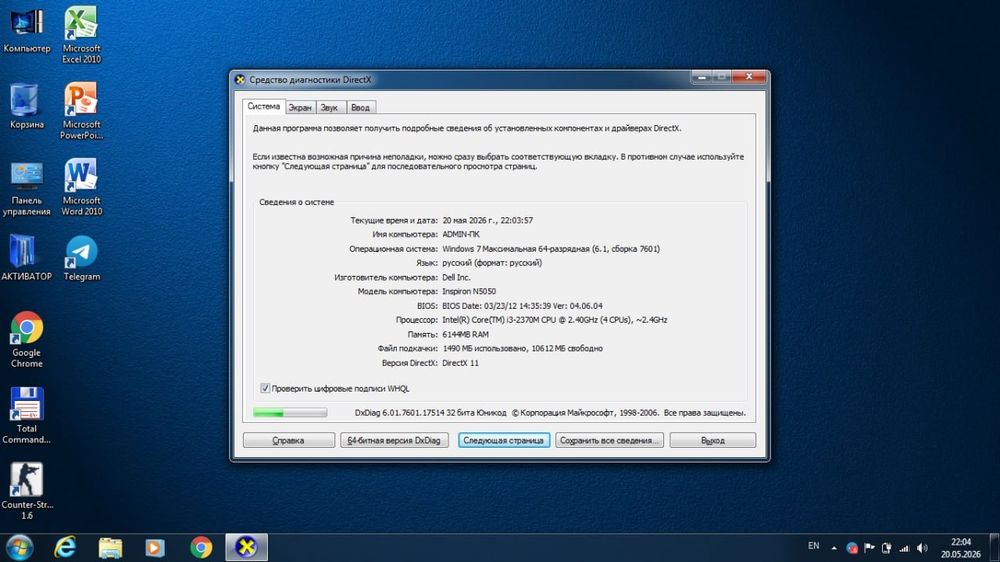Viewport: 1000px width, 562px height.
Task: Open the Ввод tab
Action: coord(360,108)
